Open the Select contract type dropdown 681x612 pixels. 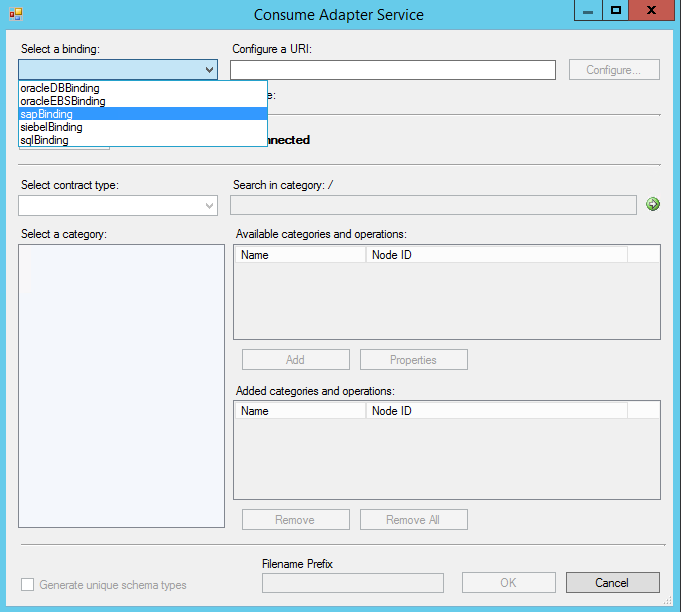(118, 205)
